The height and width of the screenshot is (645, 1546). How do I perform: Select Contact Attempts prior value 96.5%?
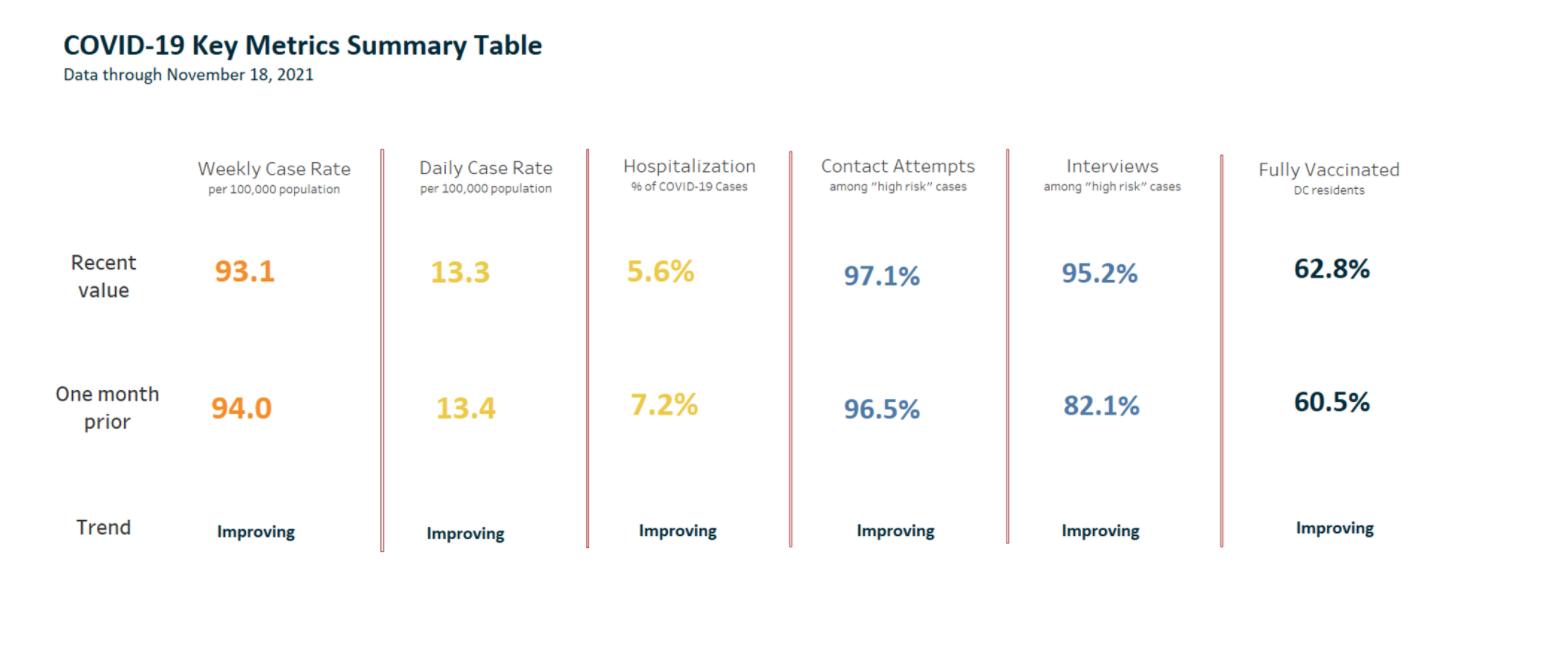point(881,409)
